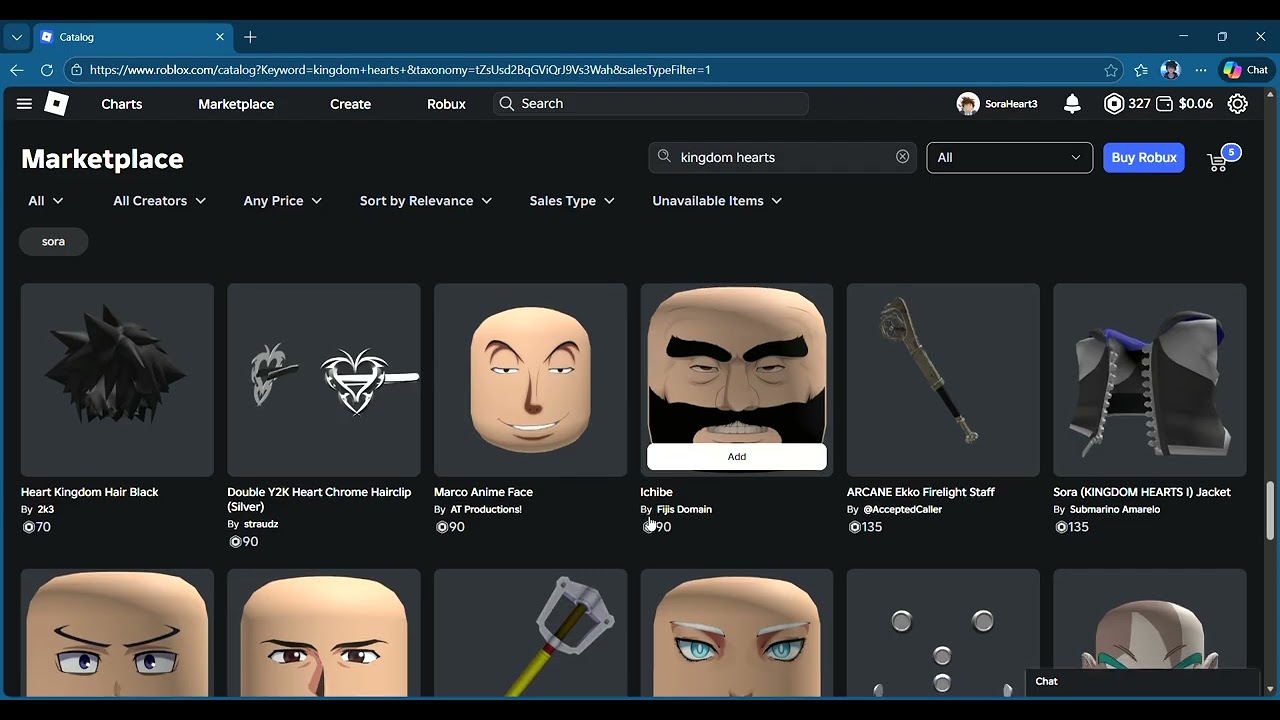Click the Roblox logo home icon
This screenshot has width=1280, height=720.
57,104
